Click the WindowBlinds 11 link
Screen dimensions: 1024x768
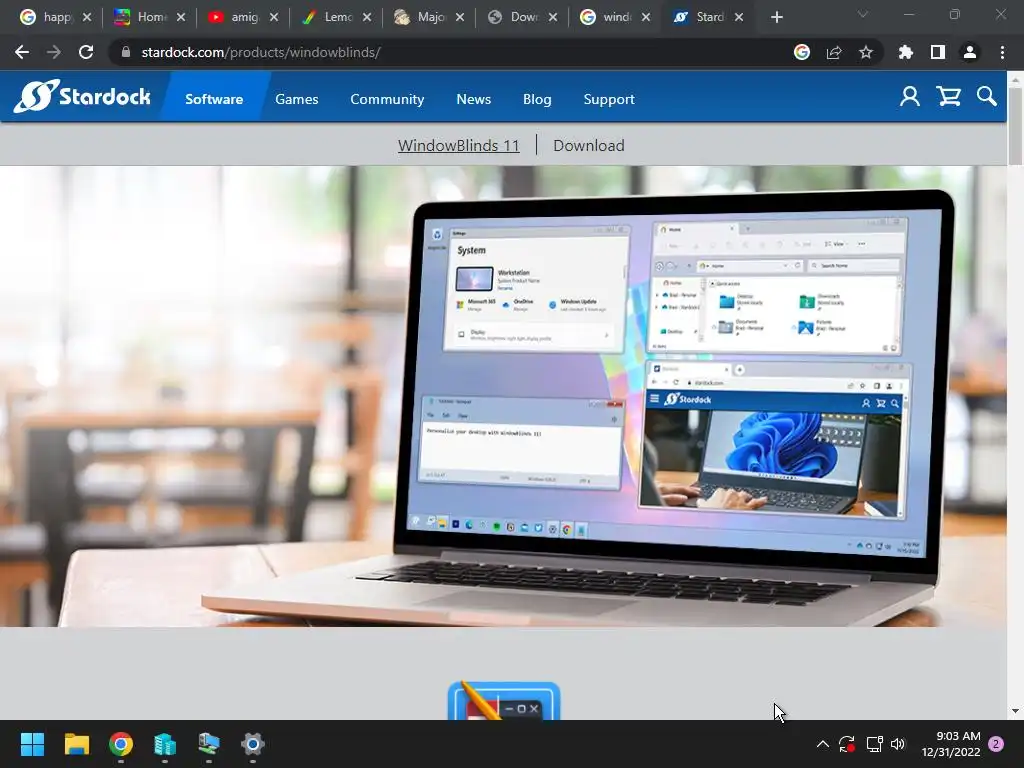(458, 145)
